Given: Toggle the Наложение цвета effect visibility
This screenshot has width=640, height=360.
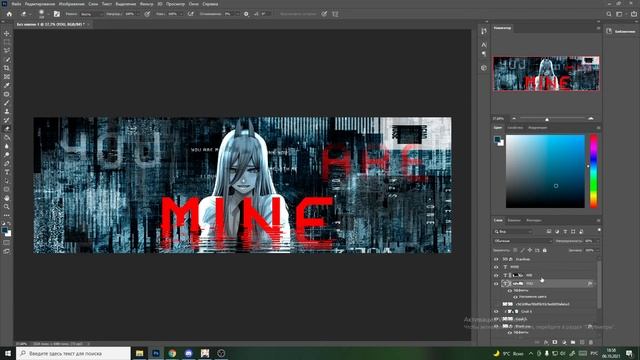Looking at the screenshot, I should [515, 297].
